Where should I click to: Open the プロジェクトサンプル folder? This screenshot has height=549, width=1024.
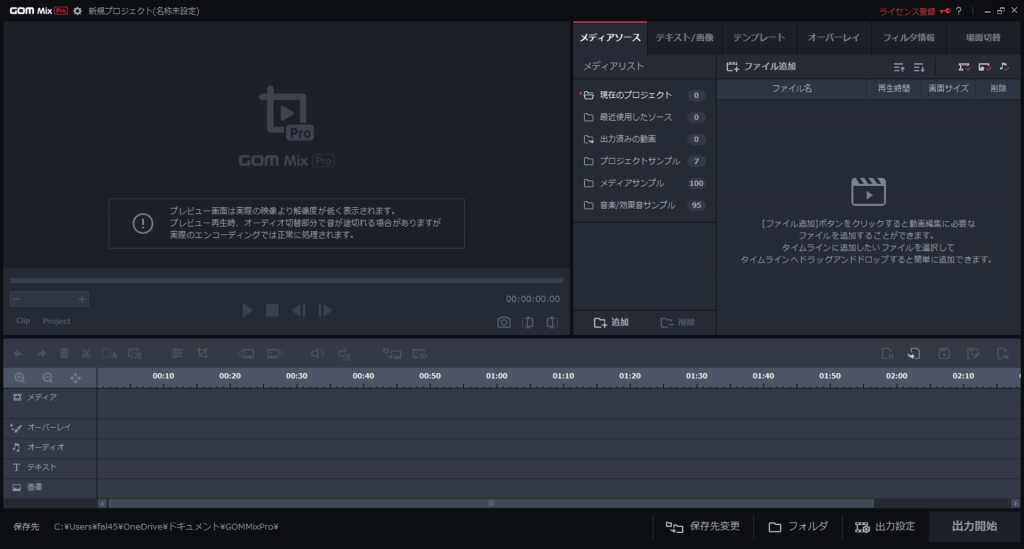click(638, 161)
